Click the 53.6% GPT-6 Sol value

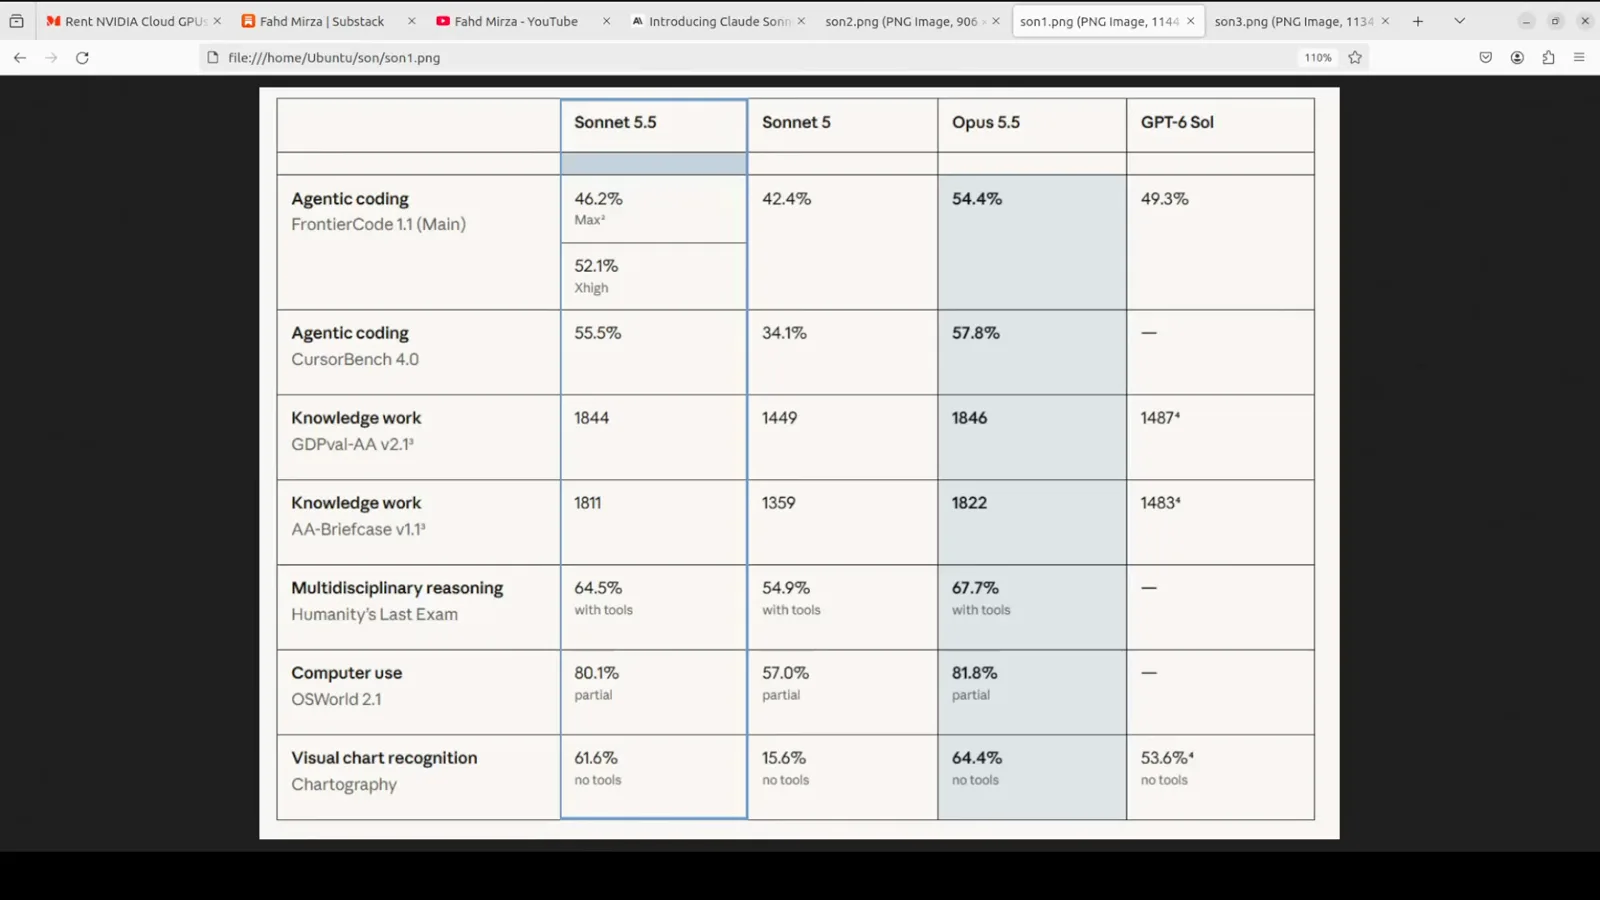(x=1167, y=758)
